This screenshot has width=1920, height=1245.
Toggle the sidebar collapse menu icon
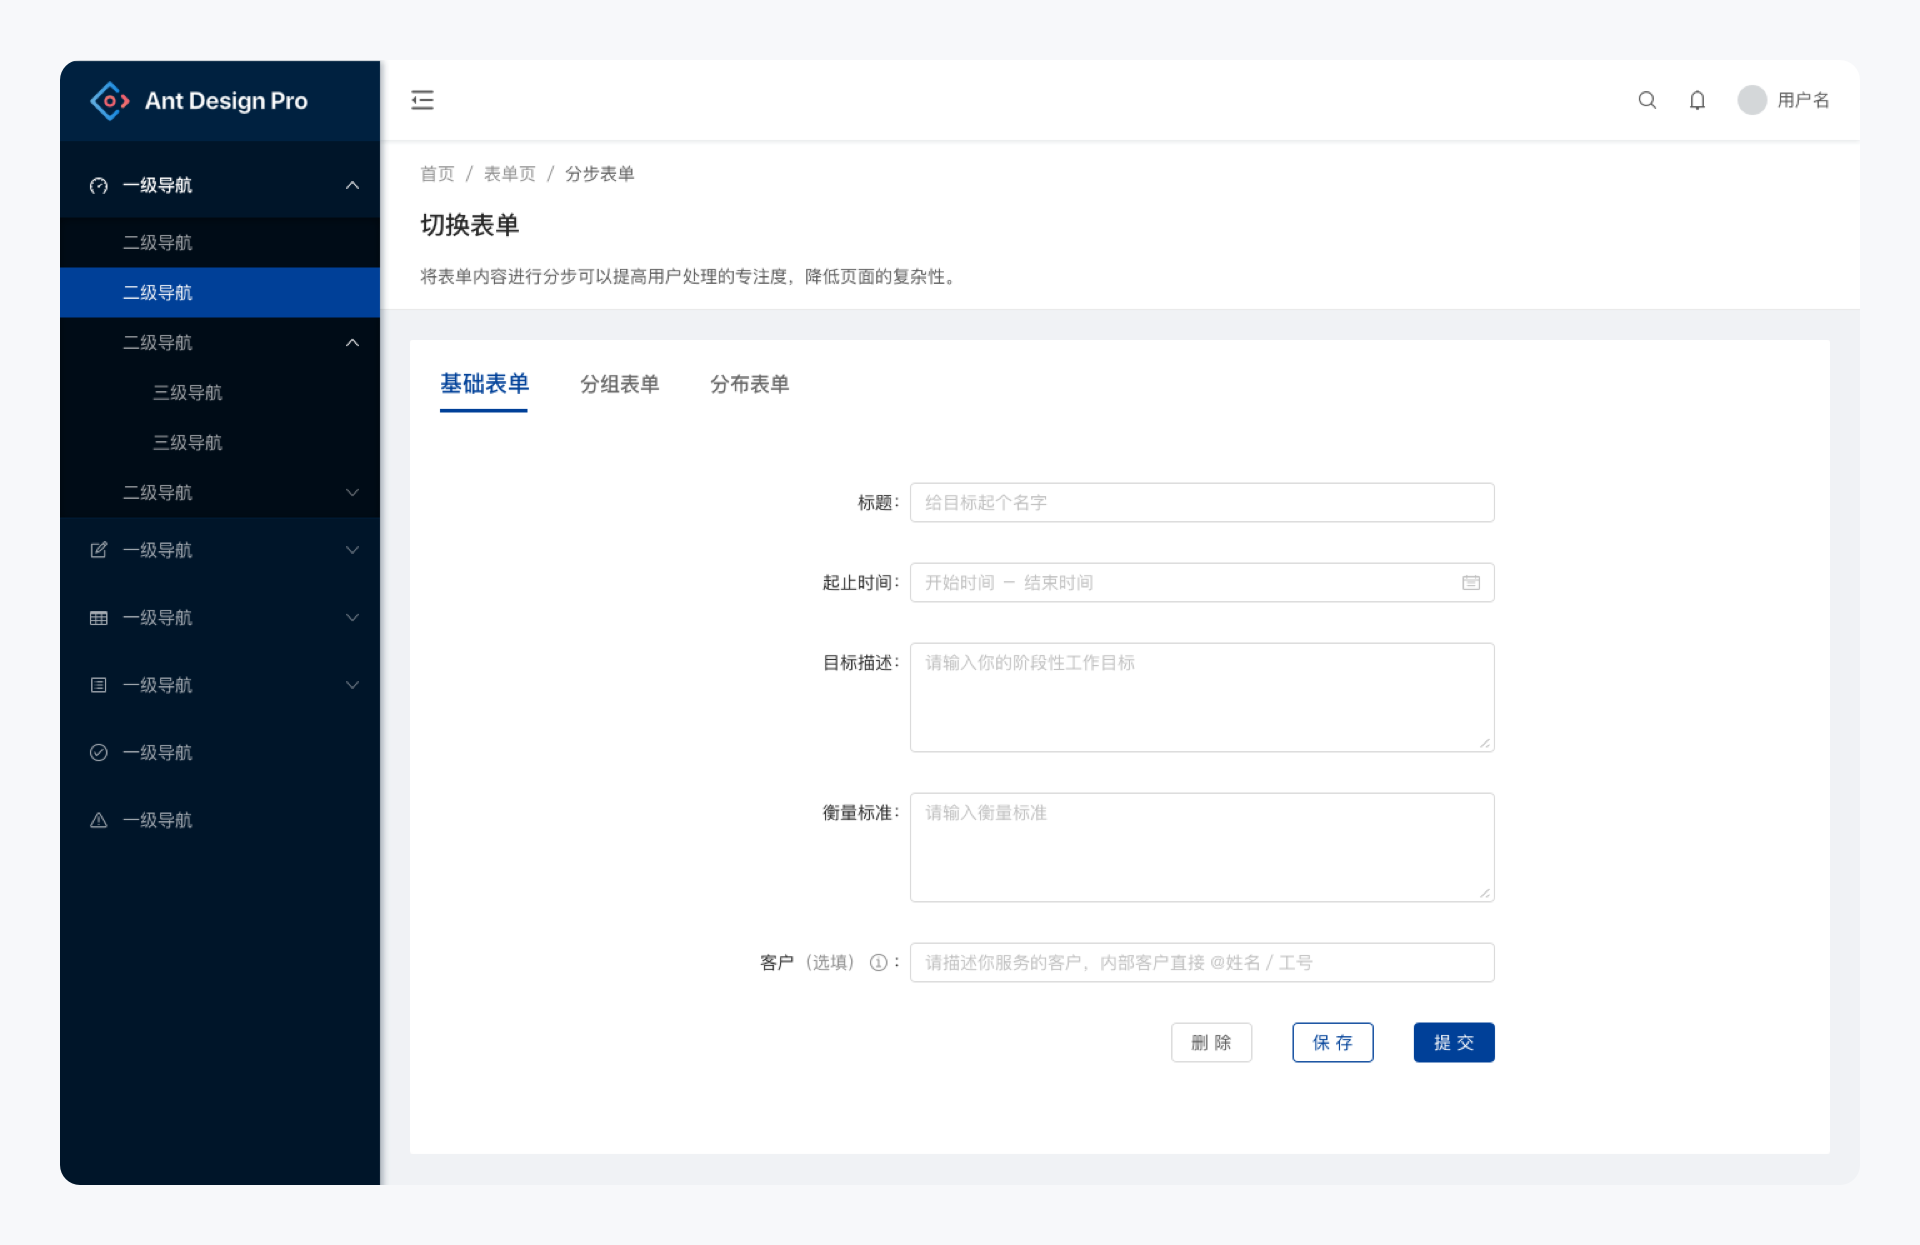click(422, 100)
